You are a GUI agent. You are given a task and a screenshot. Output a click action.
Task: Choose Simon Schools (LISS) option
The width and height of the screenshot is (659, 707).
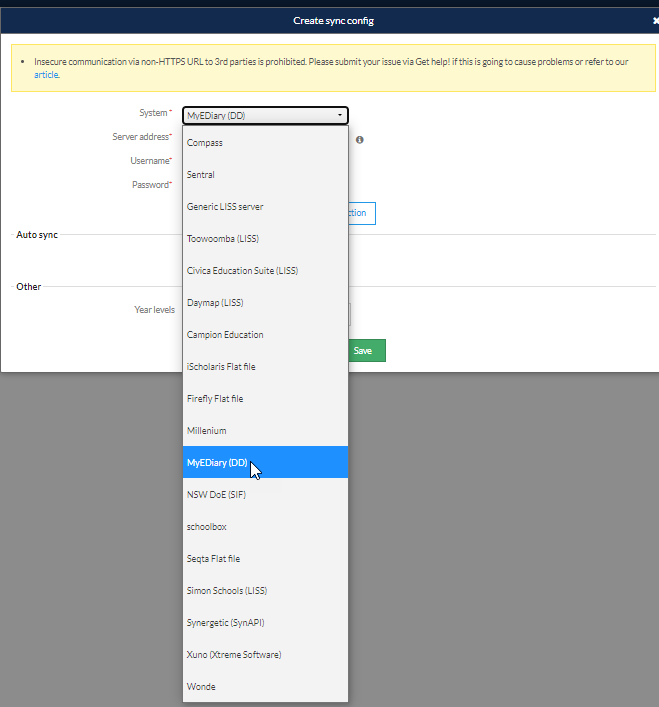click(265, 591)
